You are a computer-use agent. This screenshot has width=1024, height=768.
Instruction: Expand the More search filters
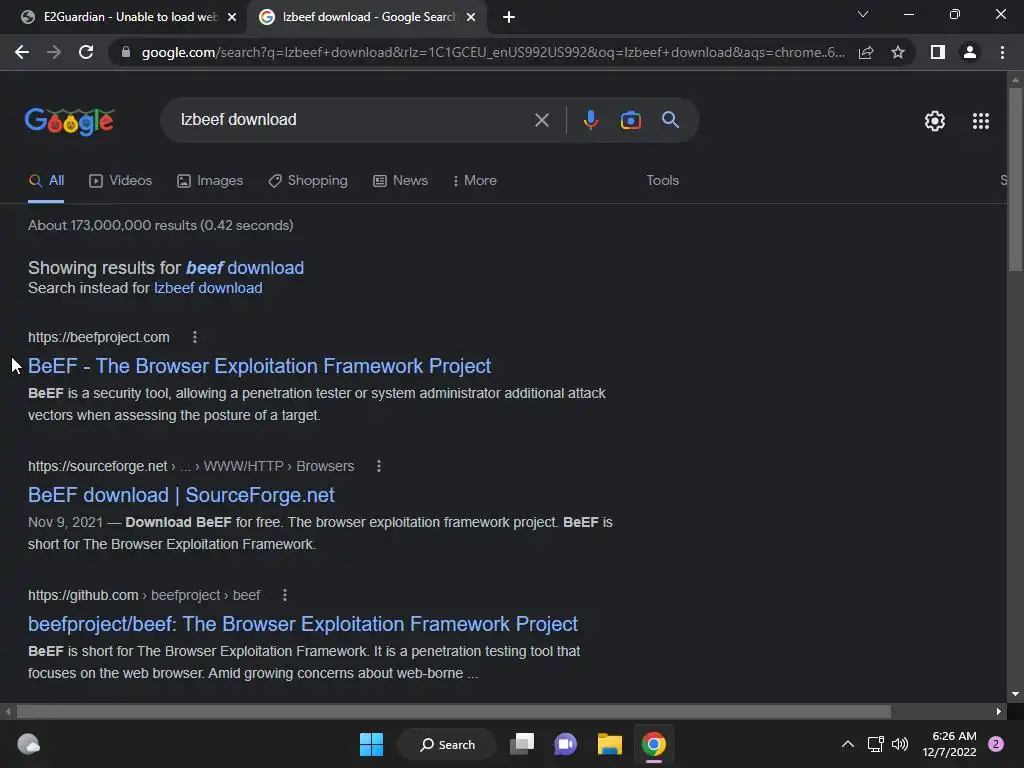click(474, 181)
